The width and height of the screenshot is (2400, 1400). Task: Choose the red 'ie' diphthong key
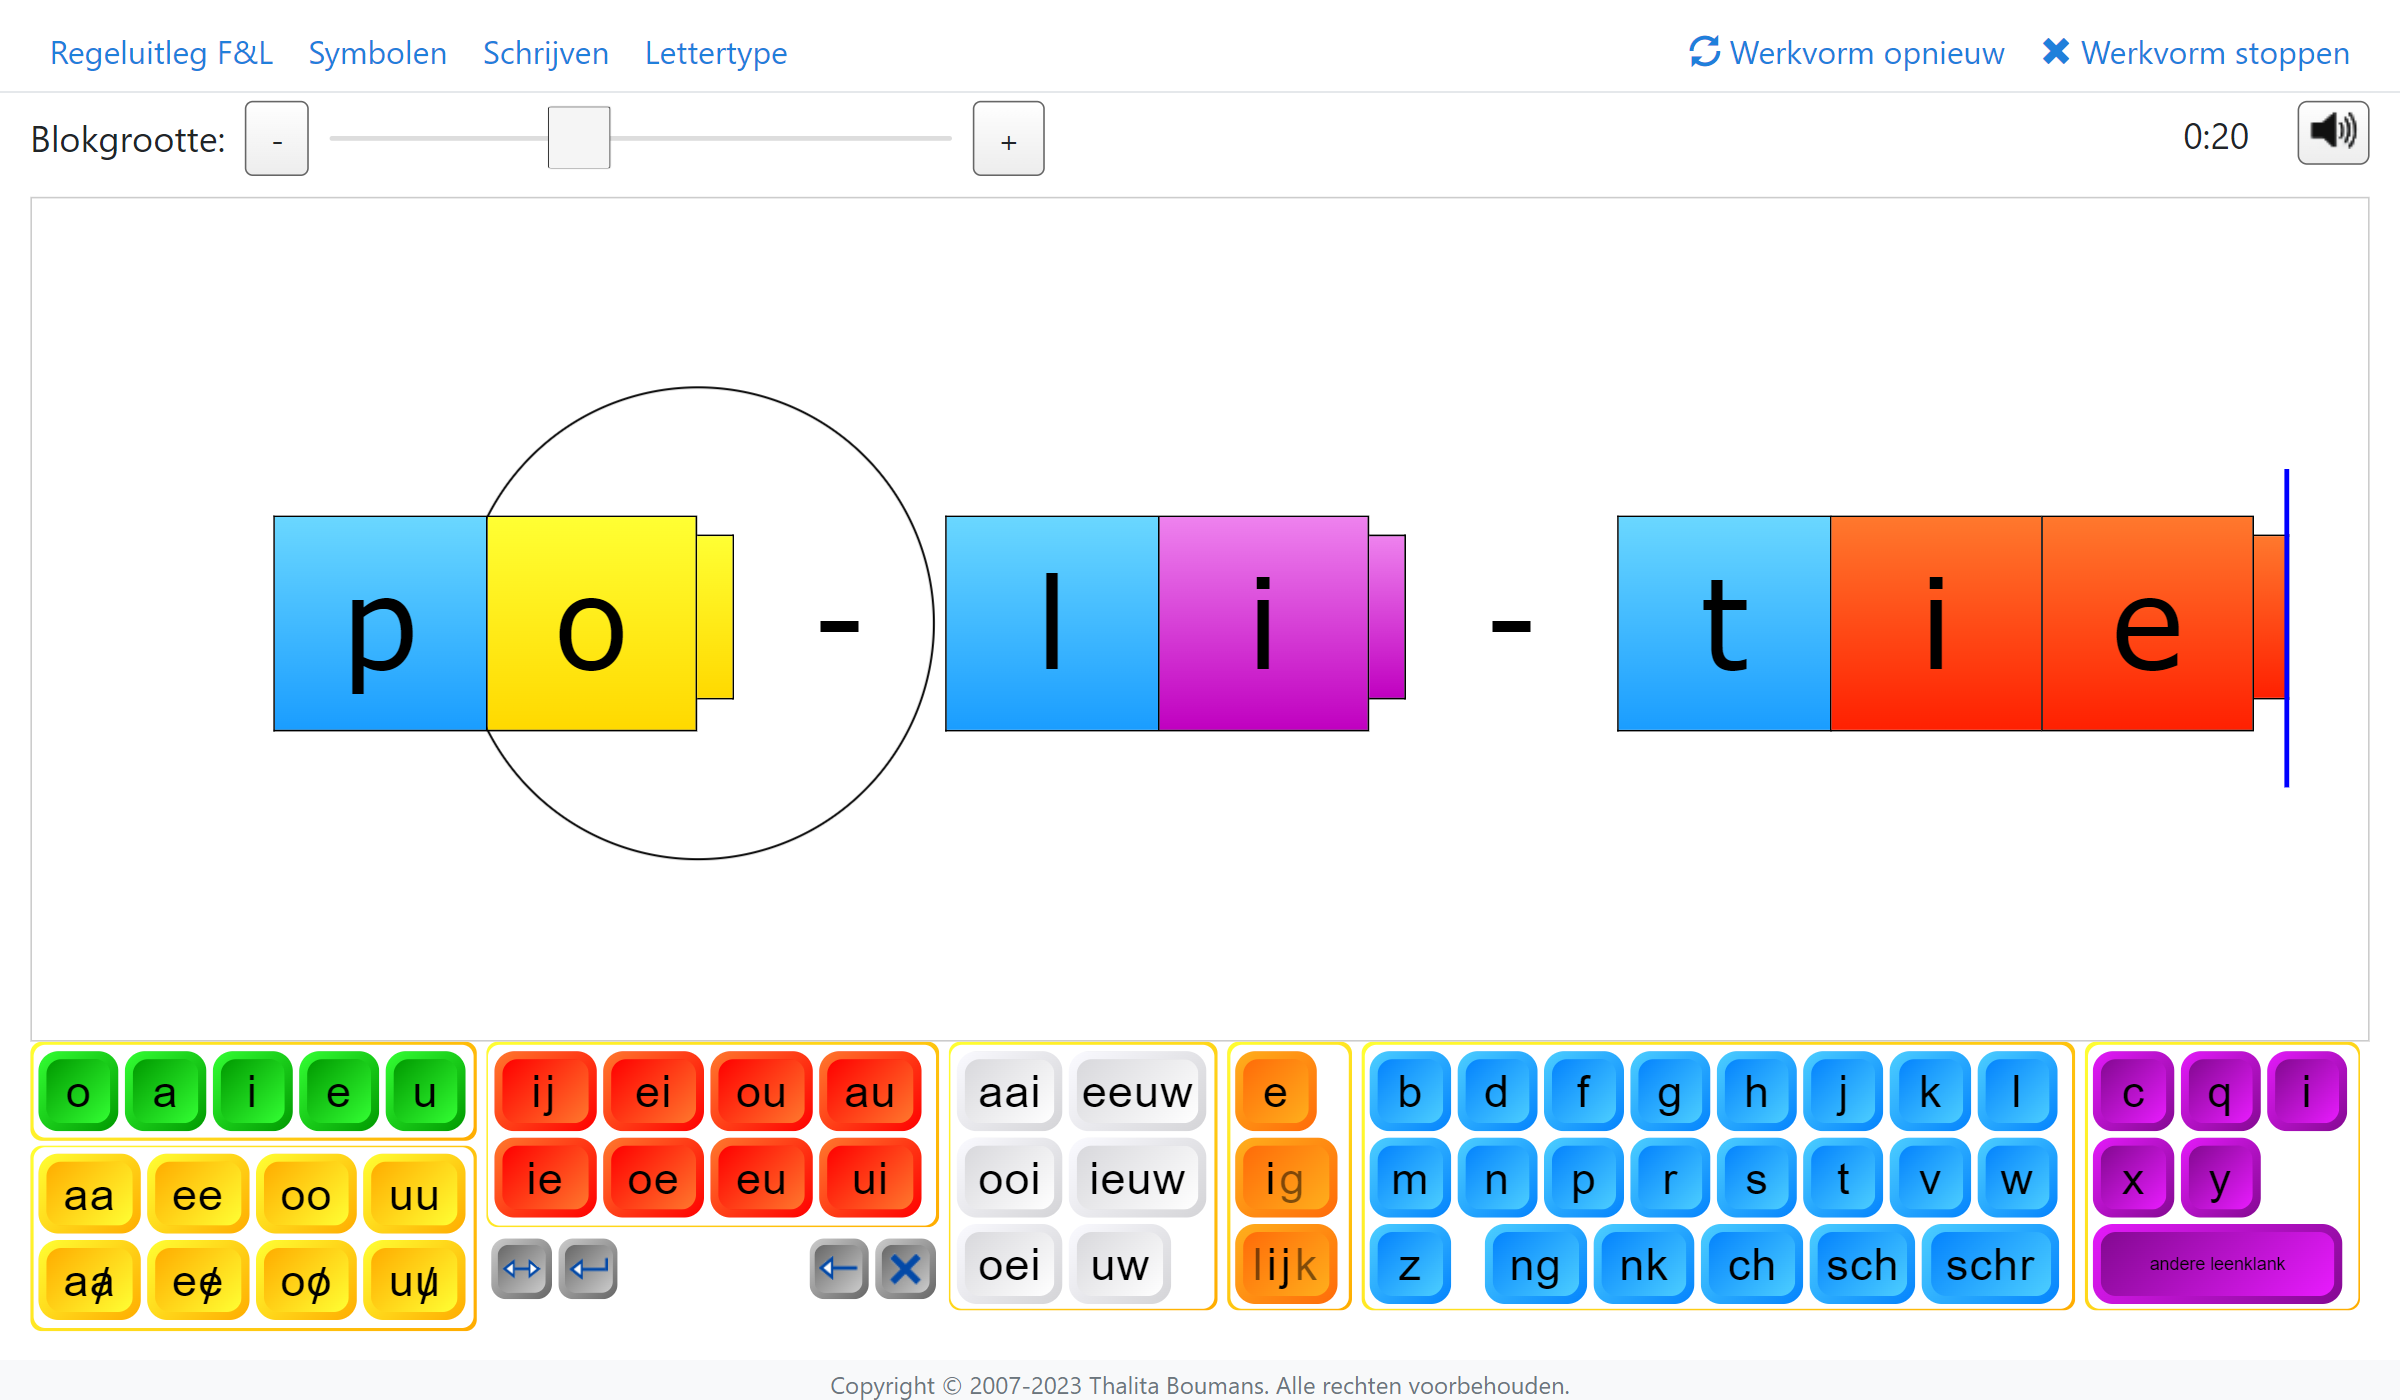(x=545, y=1179)
